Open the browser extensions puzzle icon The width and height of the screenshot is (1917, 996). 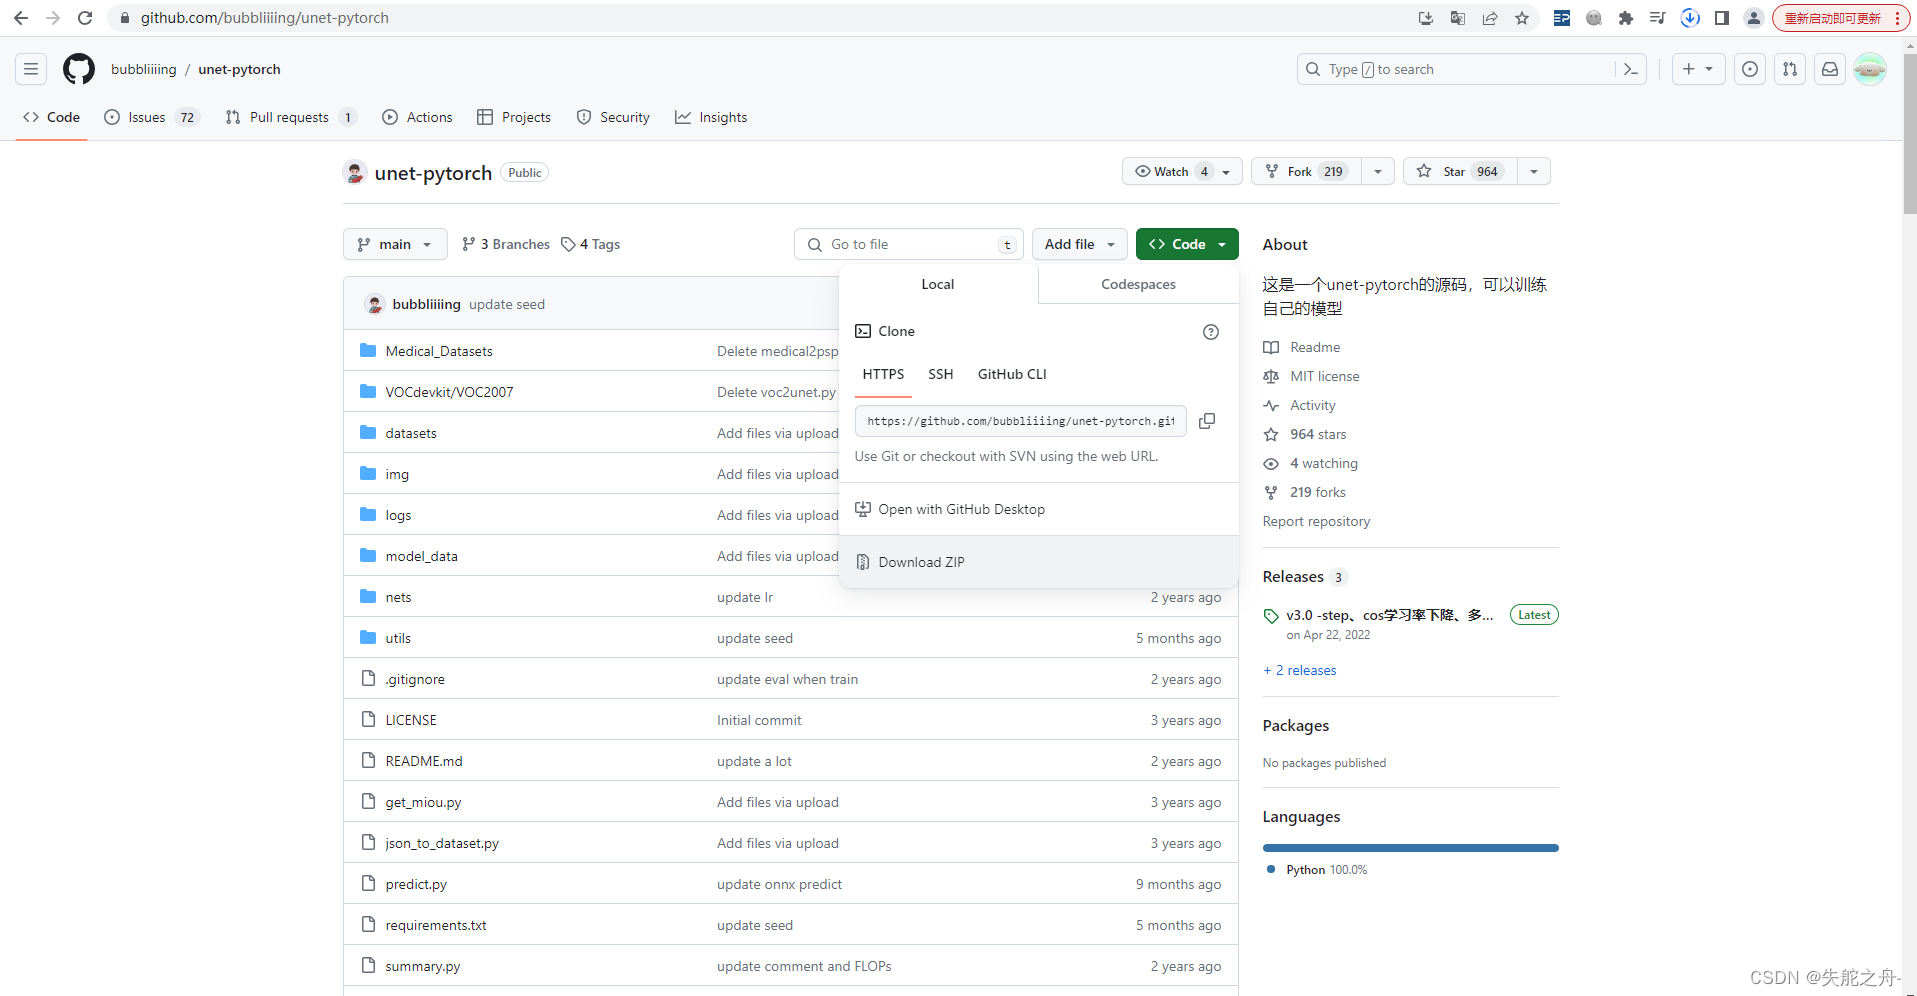[1626, 18]
